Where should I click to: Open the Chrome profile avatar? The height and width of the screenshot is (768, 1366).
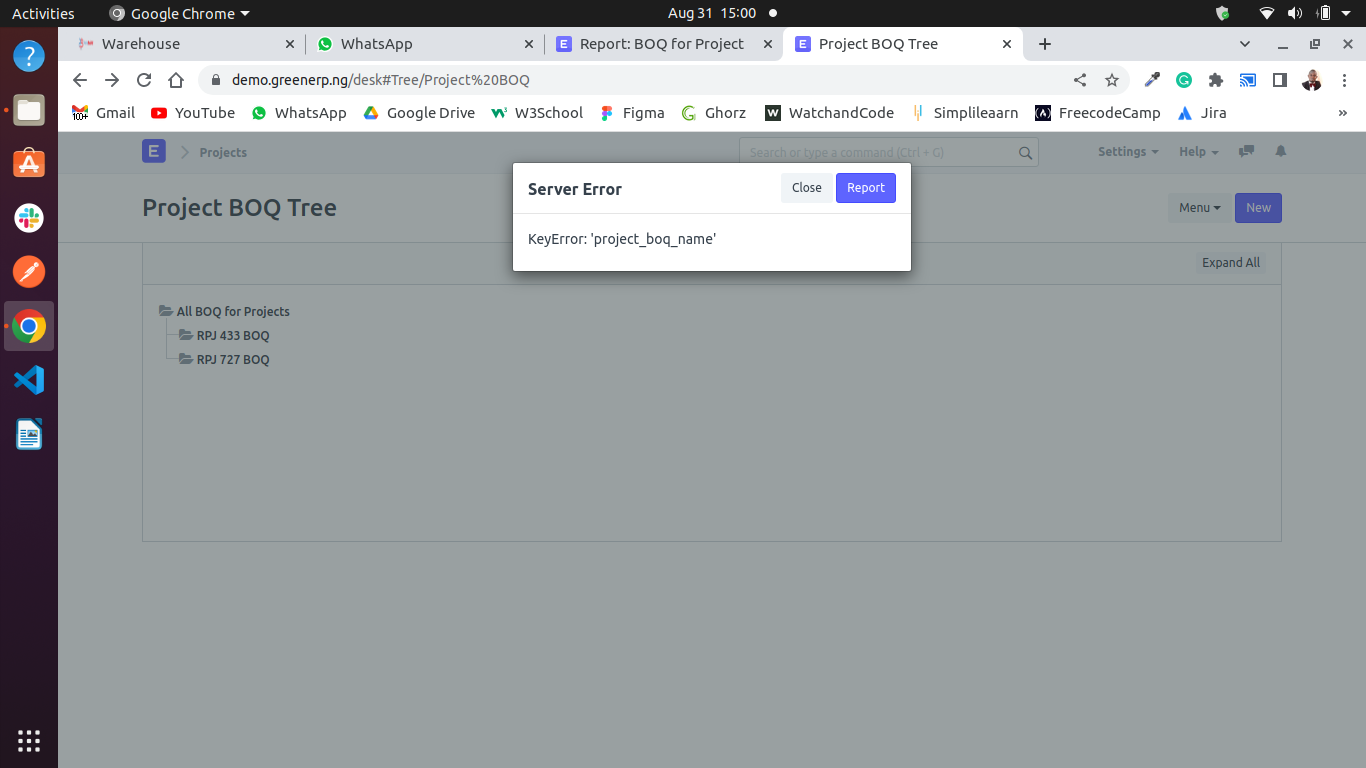point(1312,80)
